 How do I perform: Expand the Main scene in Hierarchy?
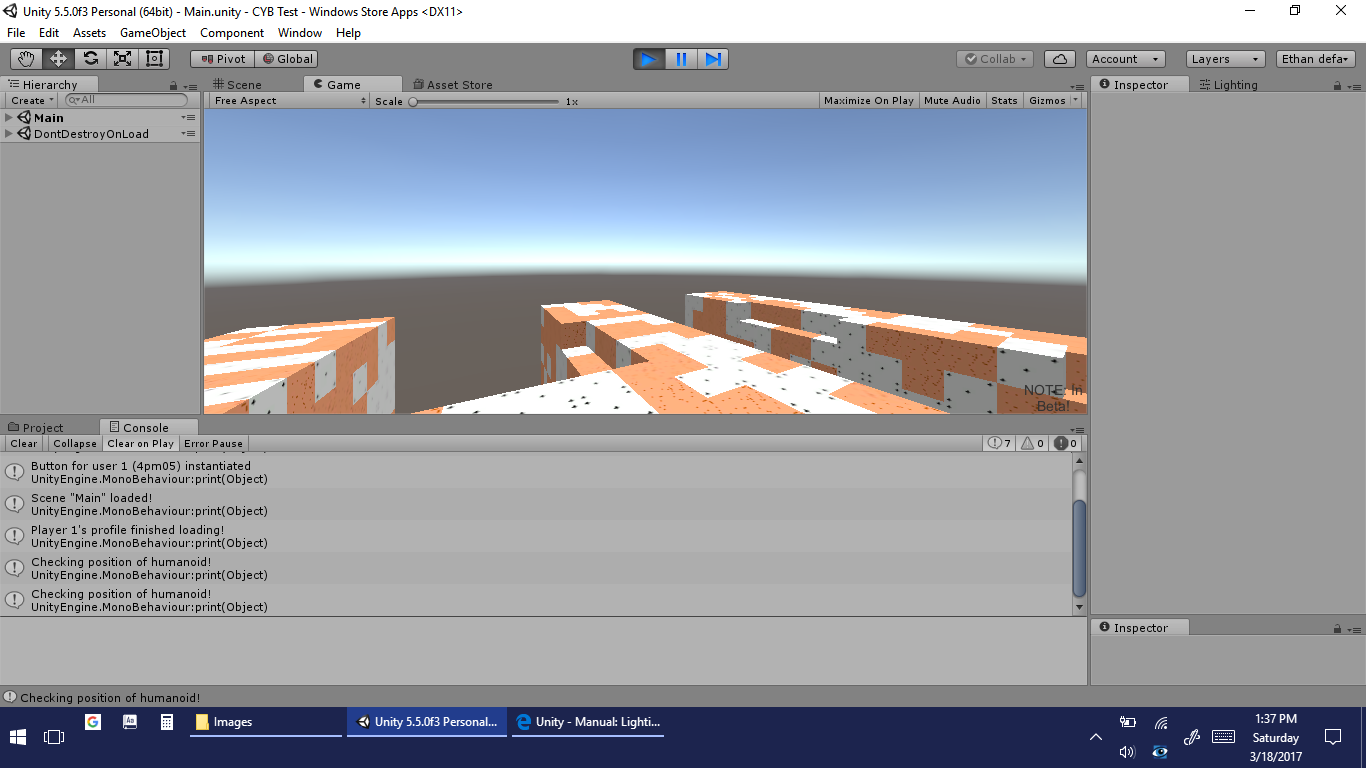point(9,118)
